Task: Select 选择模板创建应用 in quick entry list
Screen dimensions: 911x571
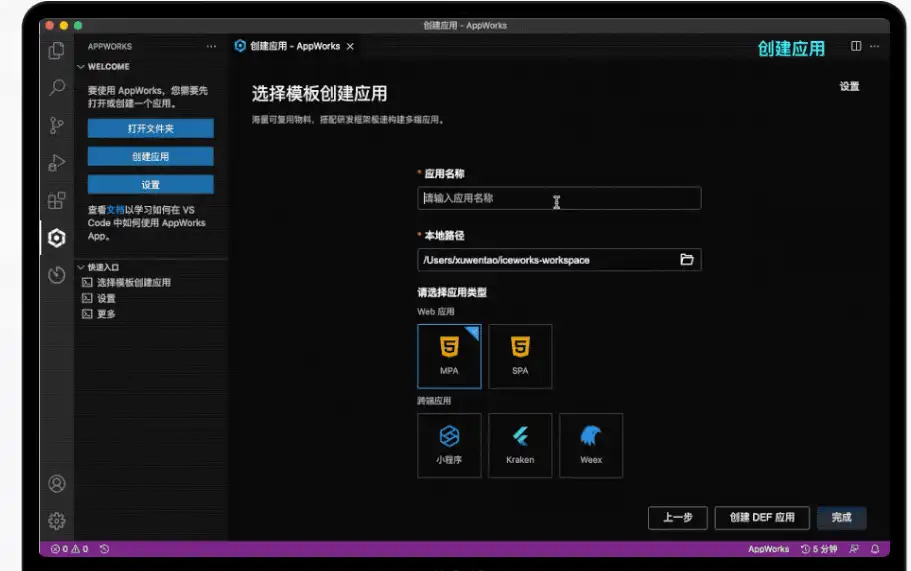Action: (x=134, y=282)
